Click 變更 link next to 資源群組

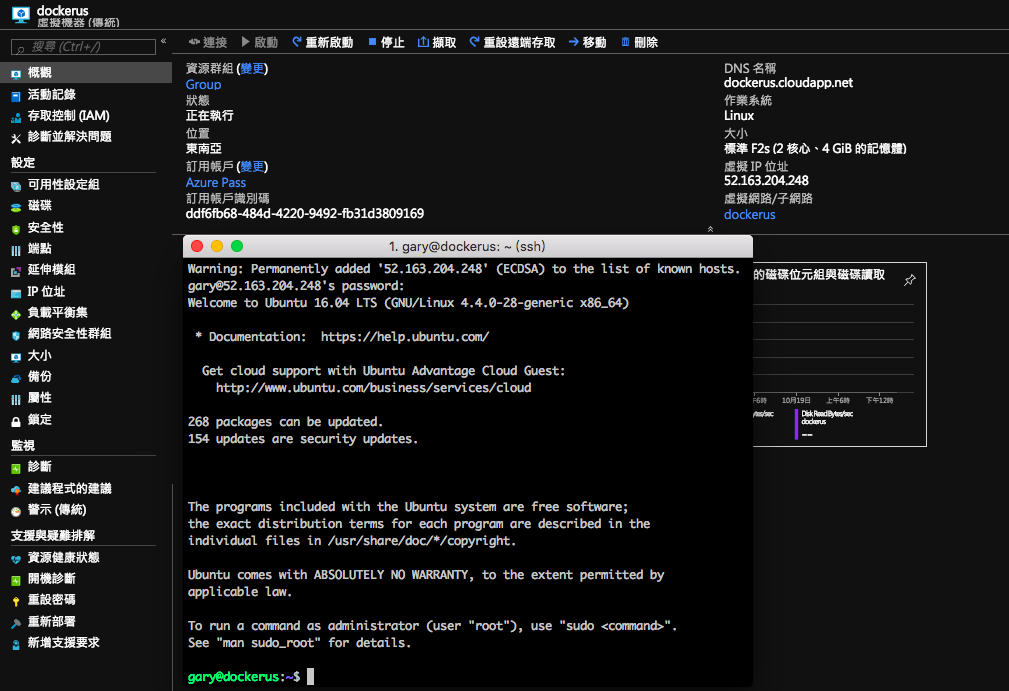point(252,69)
